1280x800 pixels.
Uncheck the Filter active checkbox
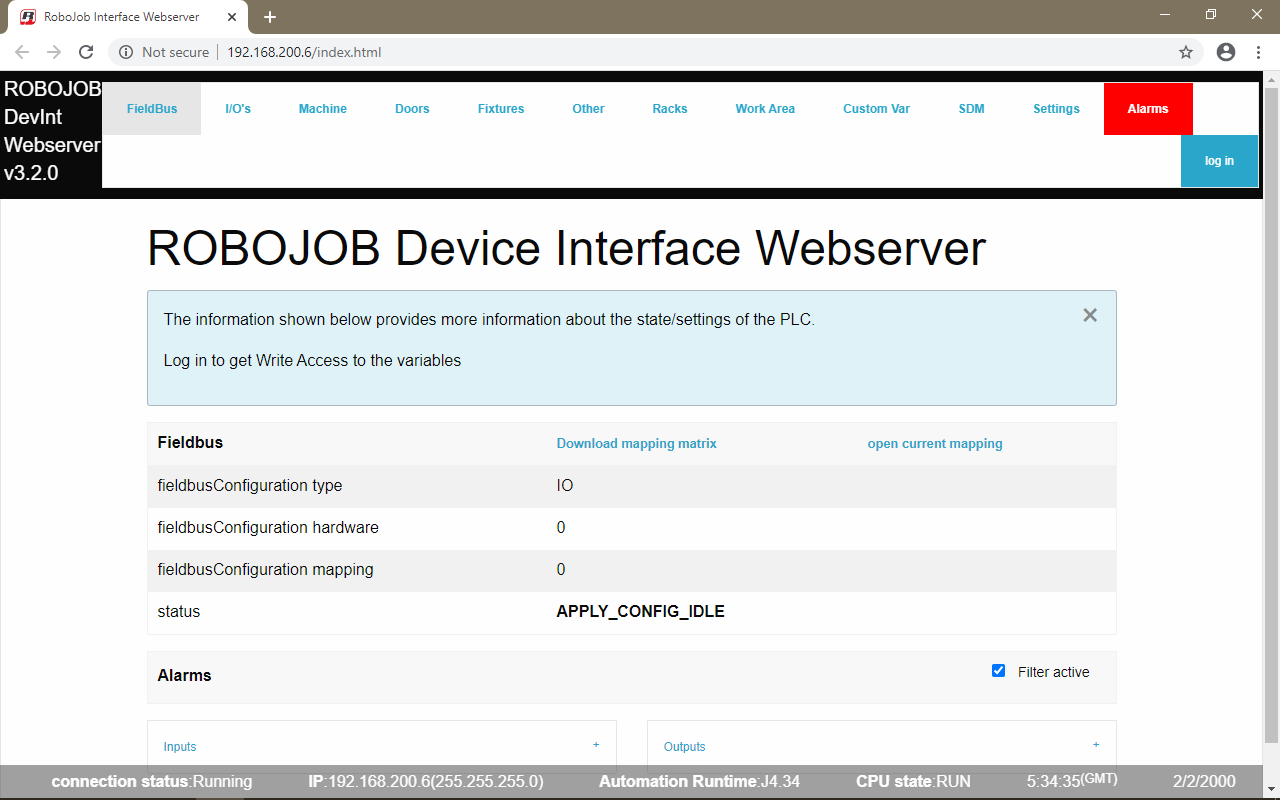point(998,671)
